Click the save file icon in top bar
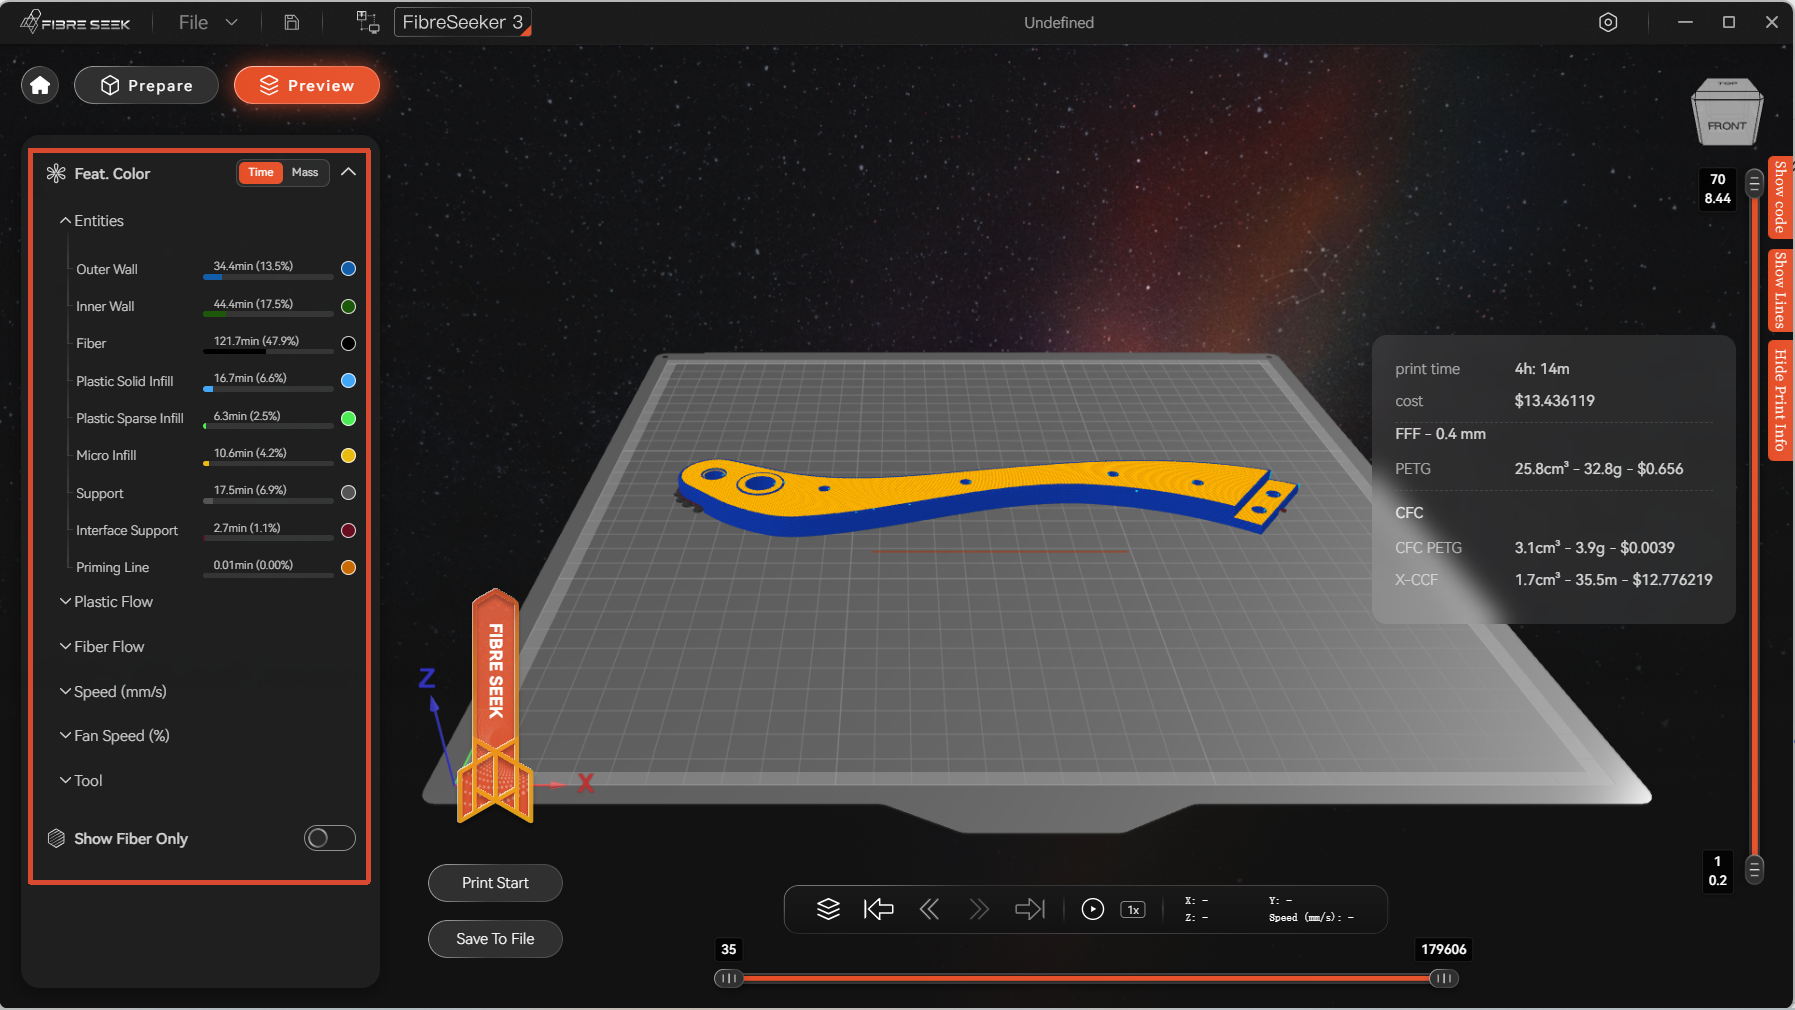Viewport: 1795px width, 1010px height. point(291,22)
